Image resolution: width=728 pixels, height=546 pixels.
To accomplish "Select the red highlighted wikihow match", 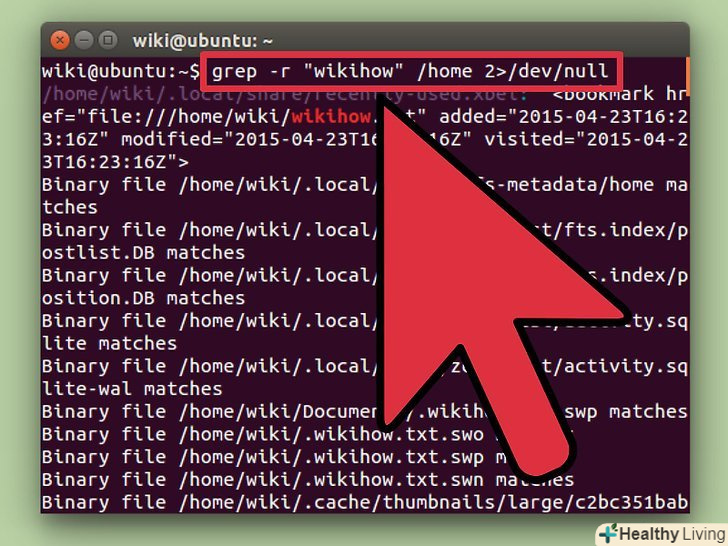I will (331, 117).
